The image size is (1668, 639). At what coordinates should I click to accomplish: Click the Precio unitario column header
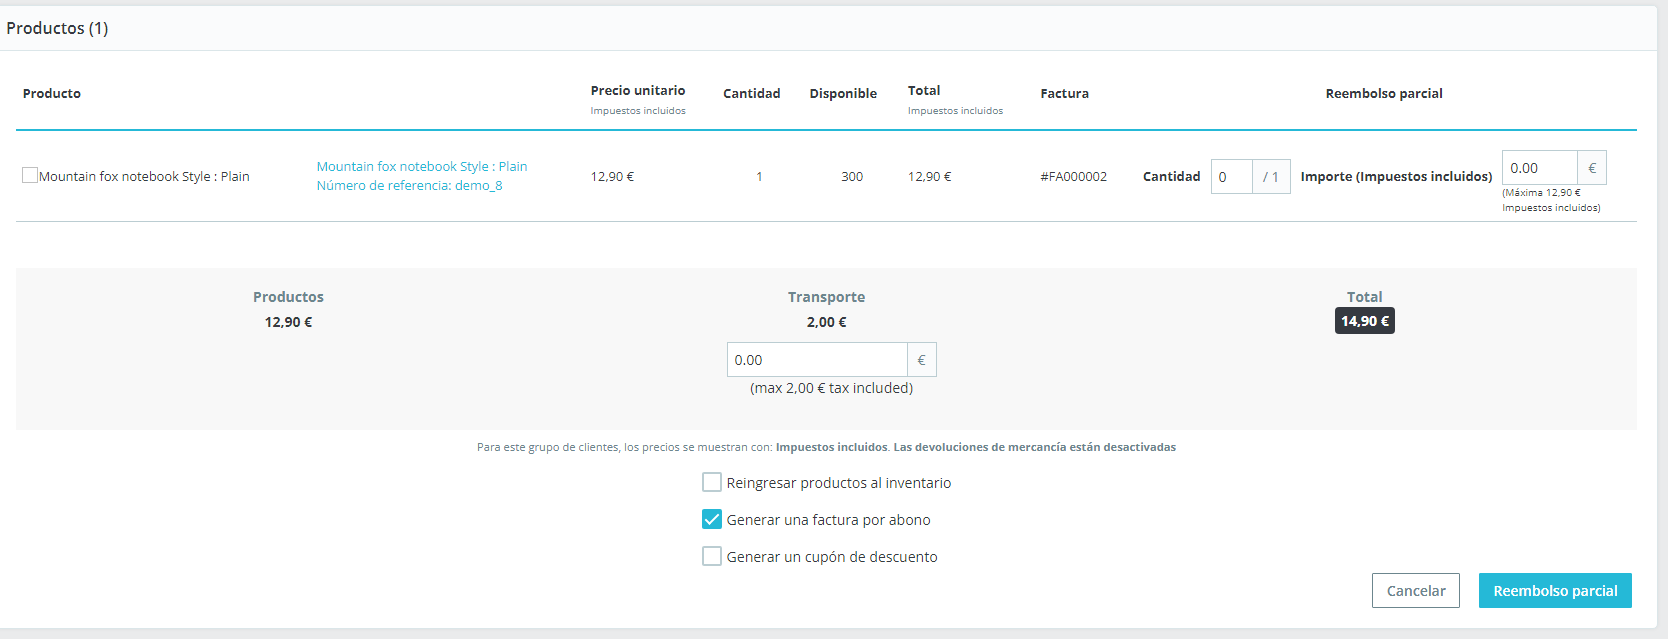(638, 91)
